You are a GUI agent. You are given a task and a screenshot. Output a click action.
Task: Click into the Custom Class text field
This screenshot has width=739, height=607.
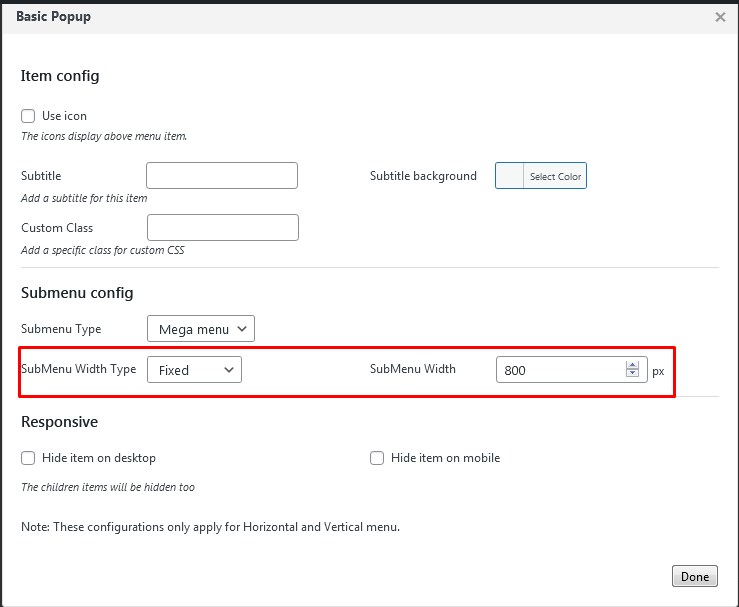(x=222, y=228)
